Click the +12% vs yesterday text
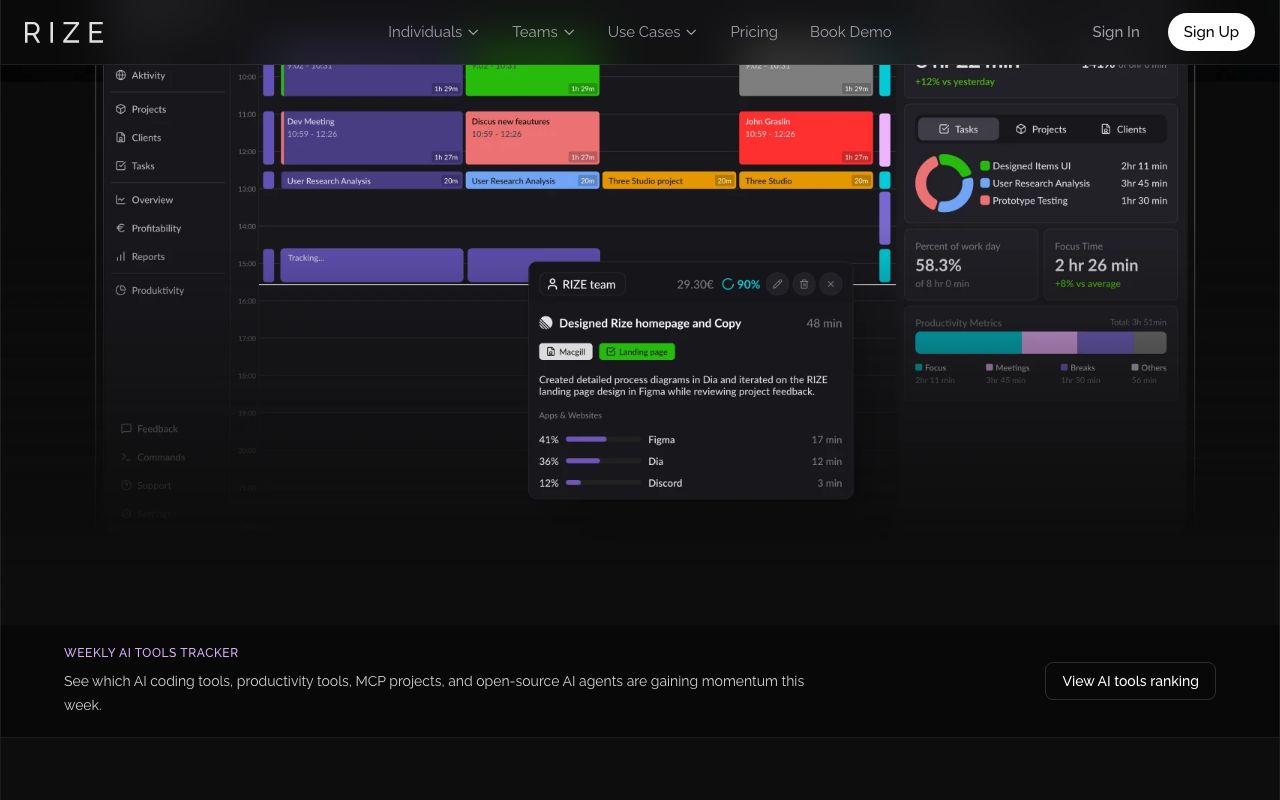The height and width of the screenshot is (800, 1280). click(x=955, y=82)
